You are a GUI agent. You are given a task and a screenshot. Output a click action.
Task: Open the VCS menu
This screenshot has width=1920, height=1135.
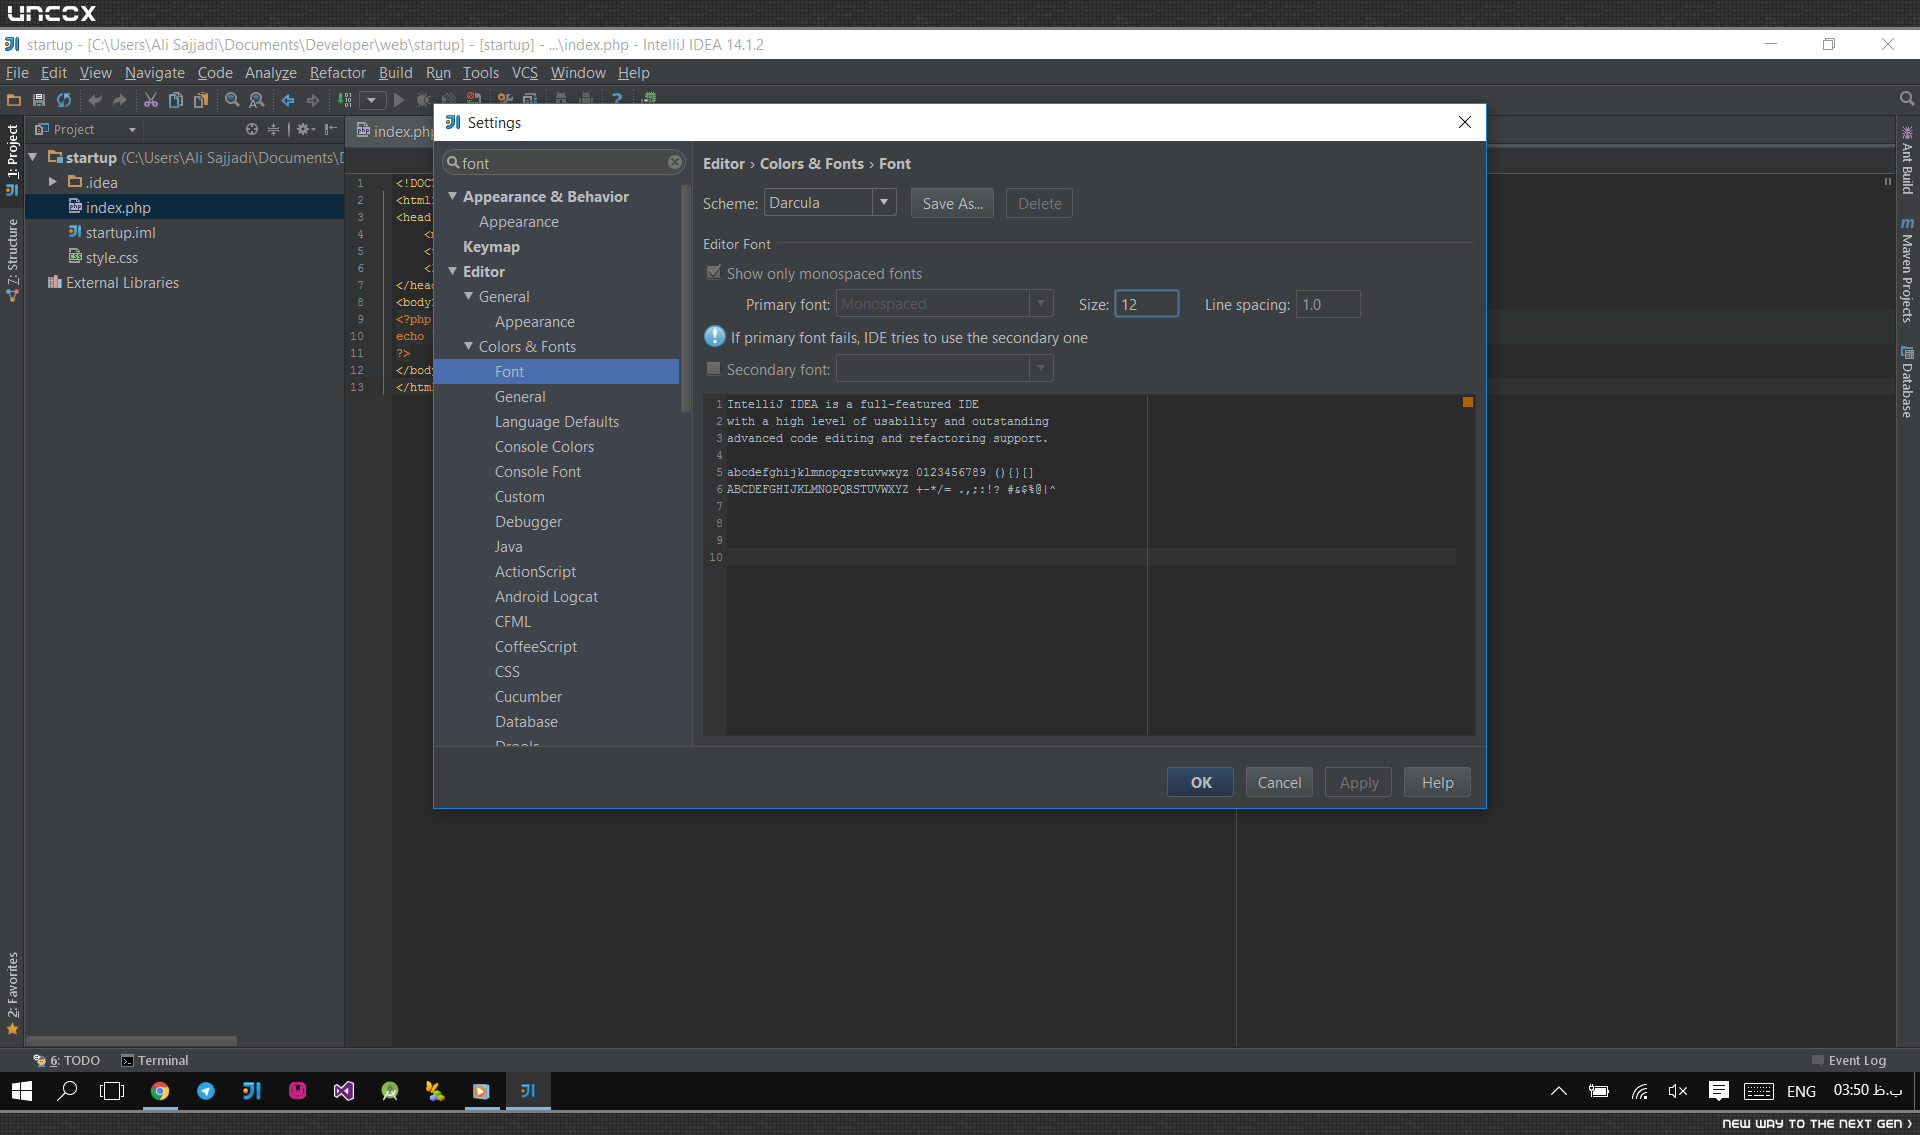coord(525,73)
